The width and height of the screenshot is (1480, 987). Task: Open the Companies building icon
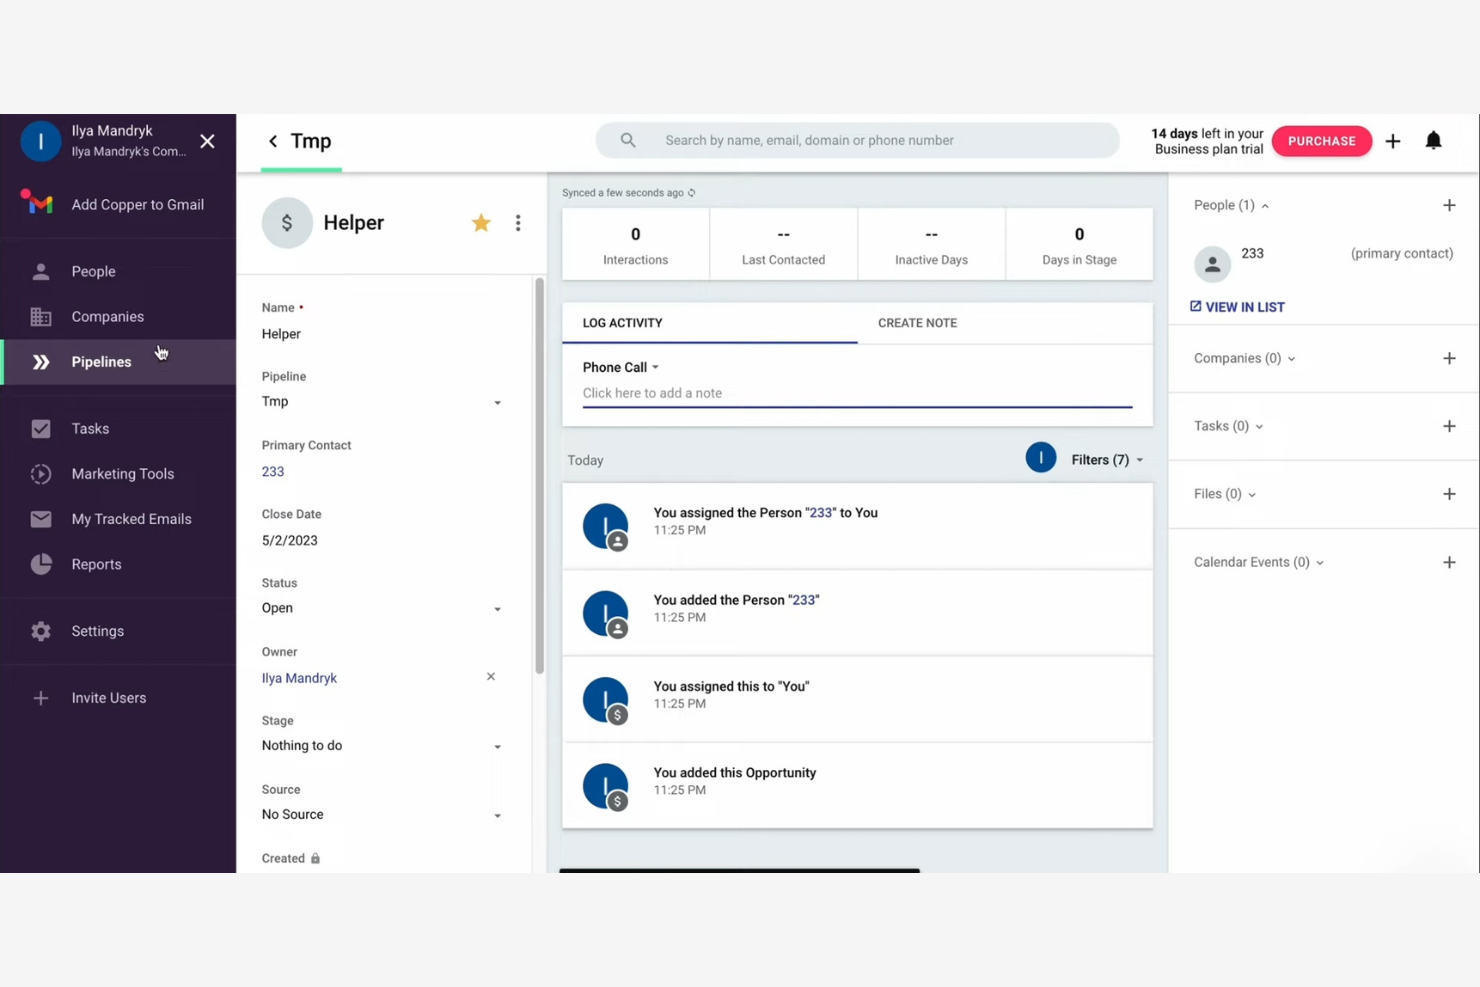click(41, 317)
